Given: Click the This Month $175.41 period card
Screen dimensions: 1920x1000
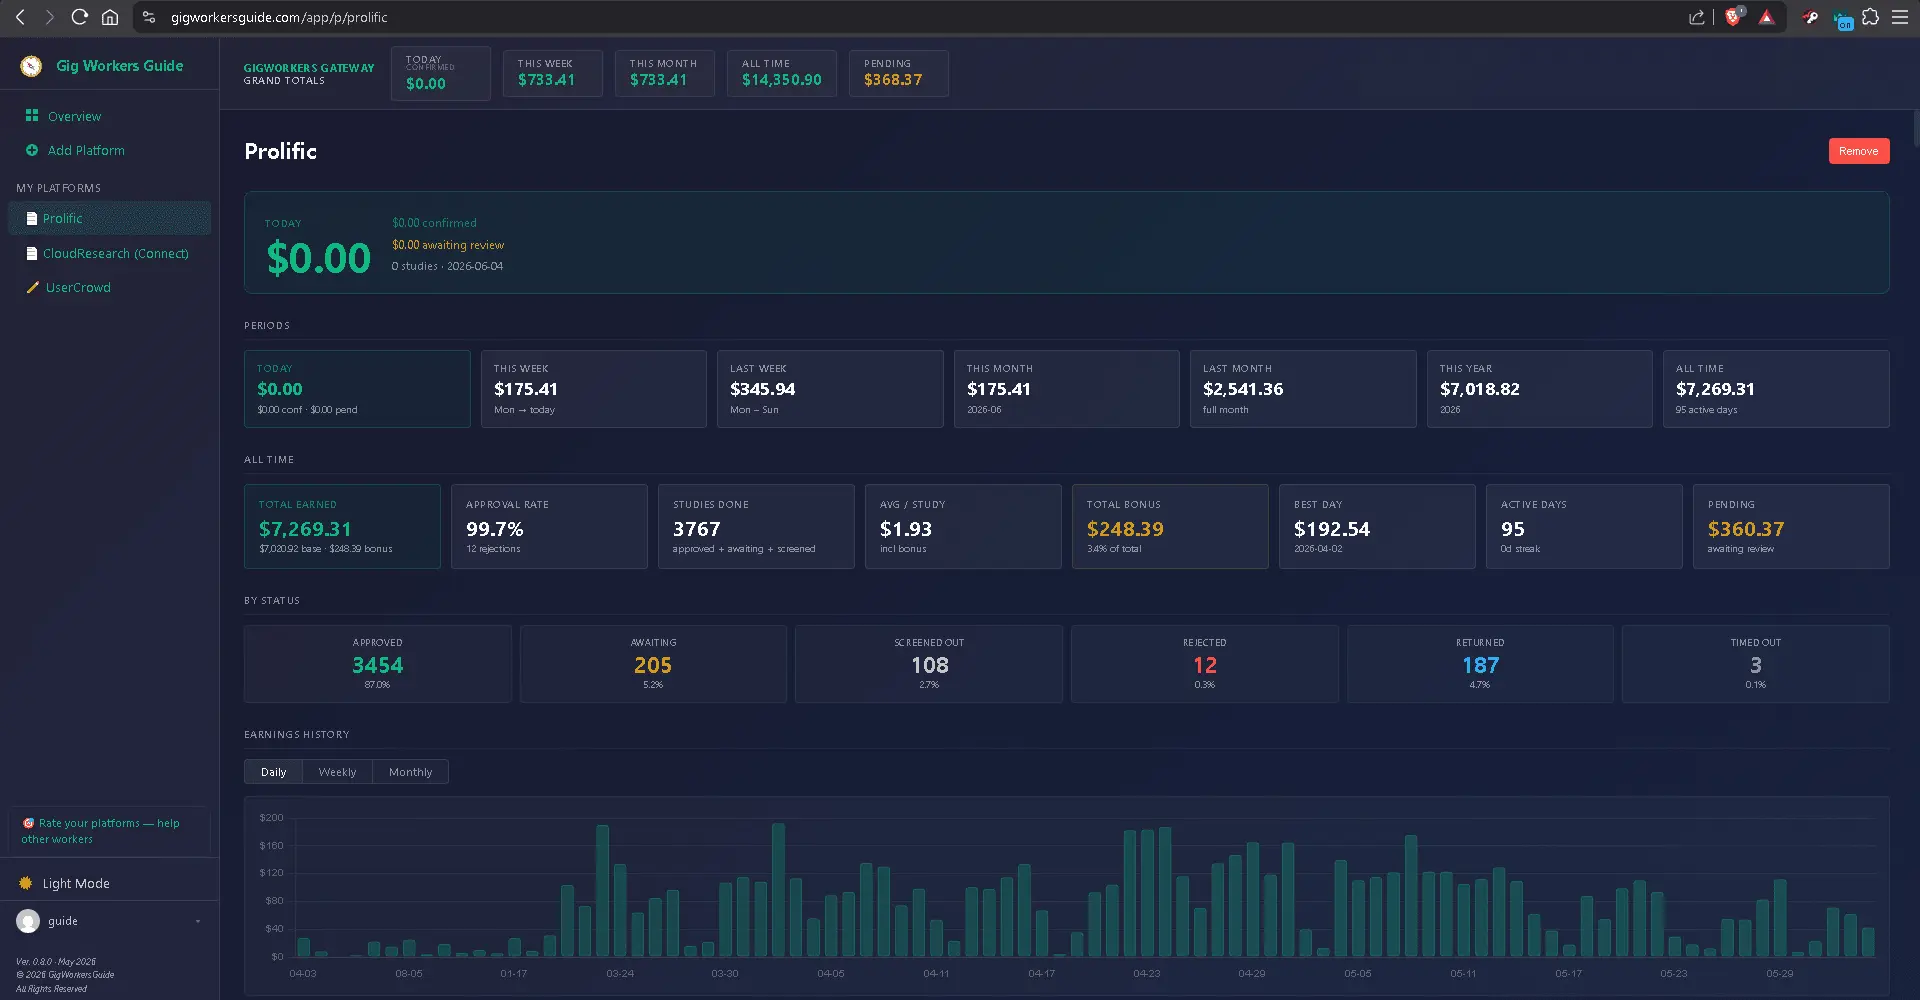Looking at the screenshot, I should 1066,389.
